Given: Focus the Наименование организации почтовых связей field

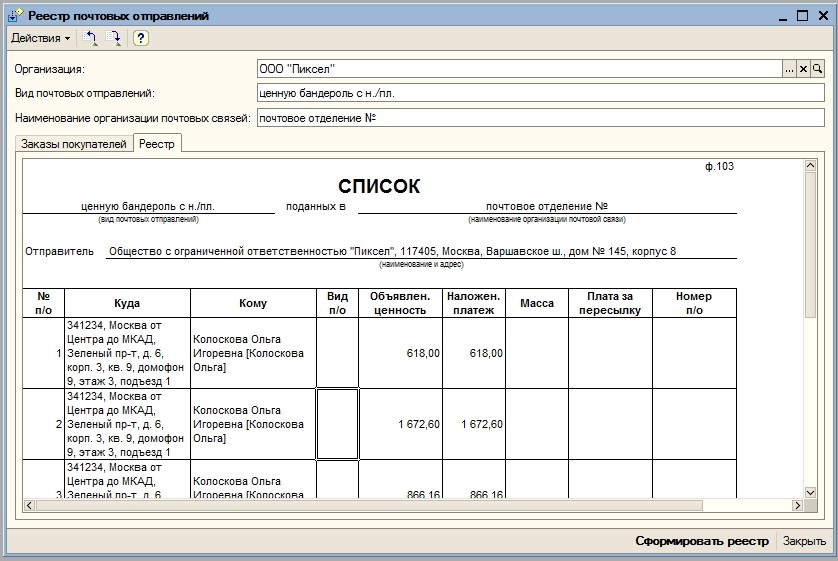Looking at the screenshot, I should point(540,117).
